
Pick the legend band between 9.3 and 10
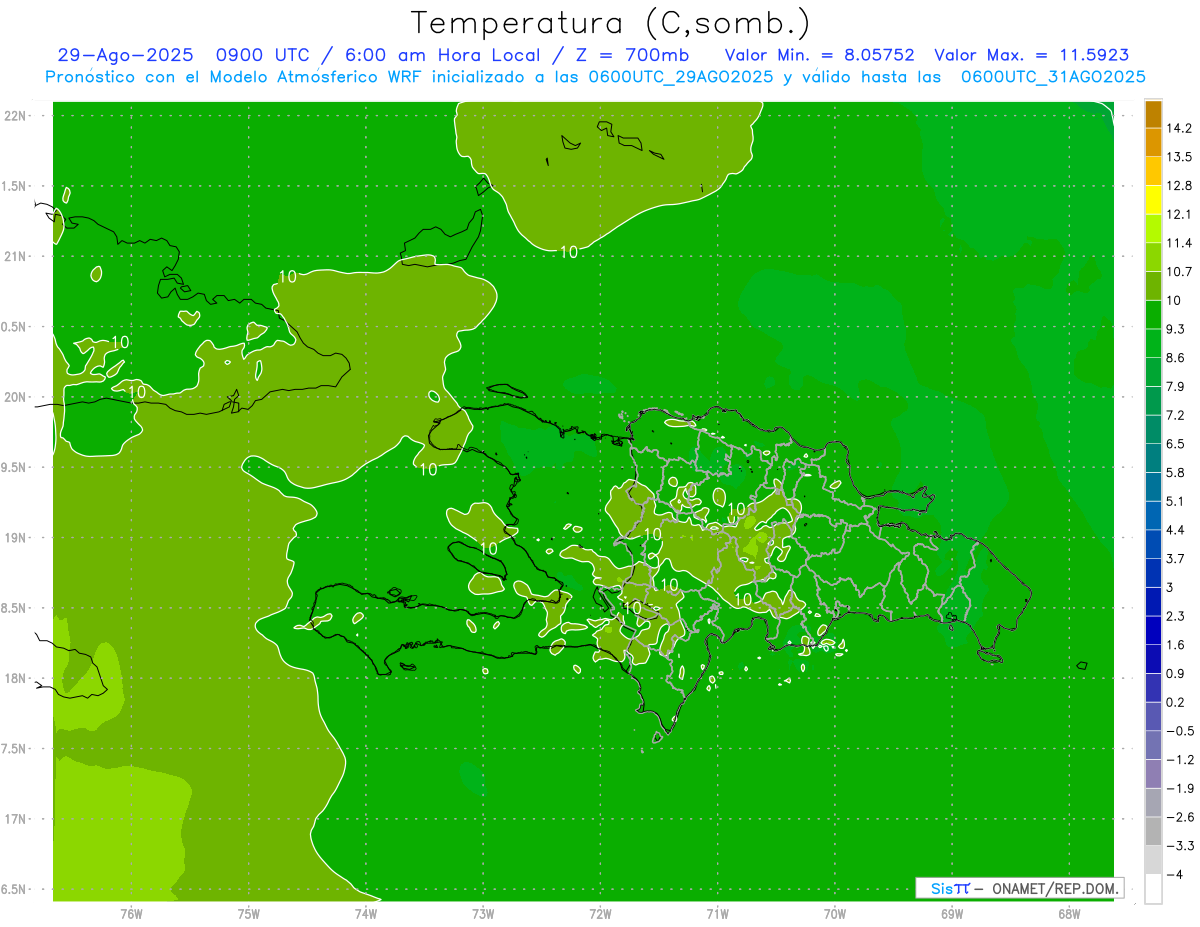(1153, 315)
